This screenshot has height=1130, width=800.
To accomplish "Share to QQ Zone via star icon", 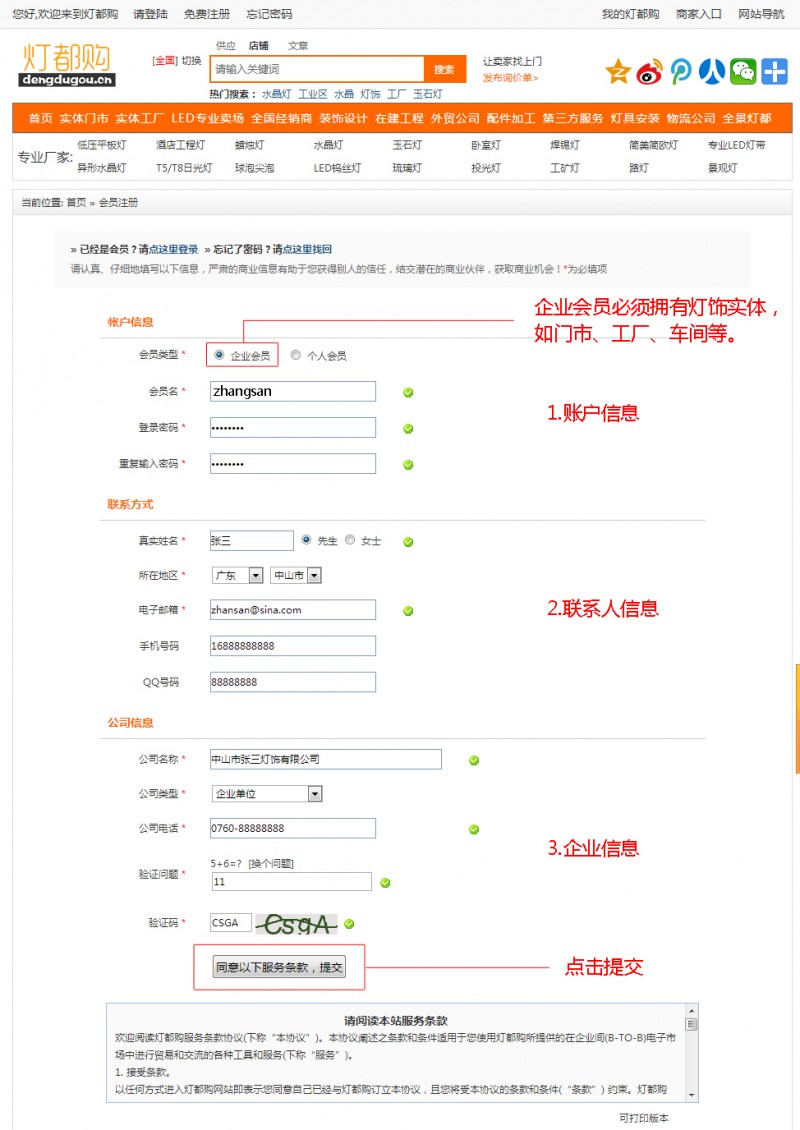I will coord(619,72).
